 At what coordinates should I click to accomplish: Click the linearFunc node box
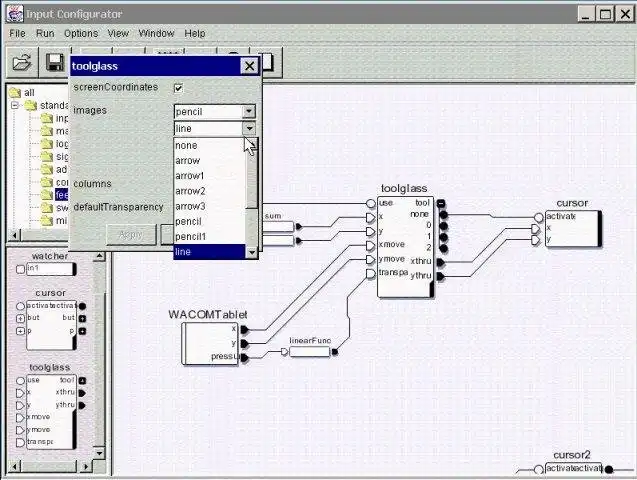coord(309,352)
